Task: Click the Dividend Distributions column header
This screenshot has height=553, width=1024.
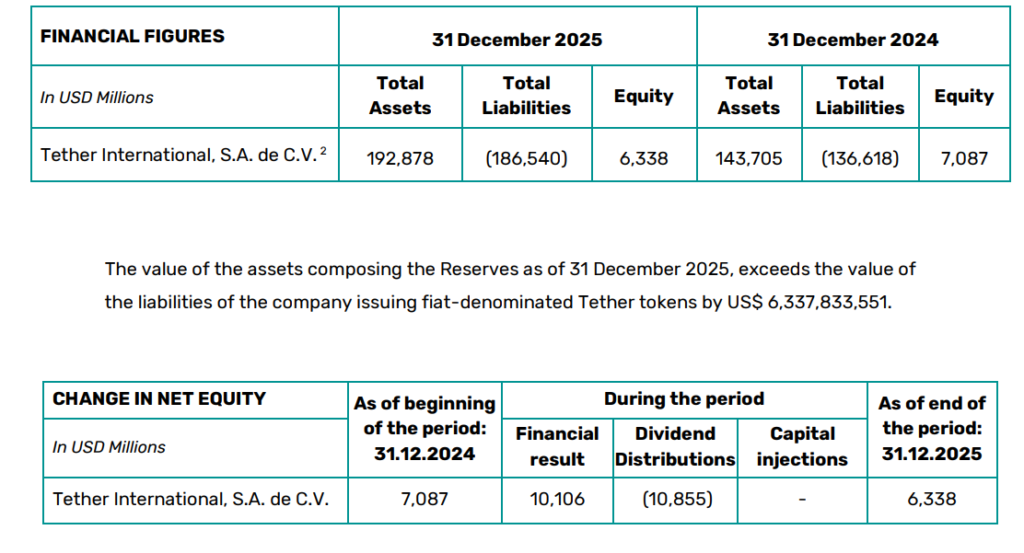Action: (675, 446)
